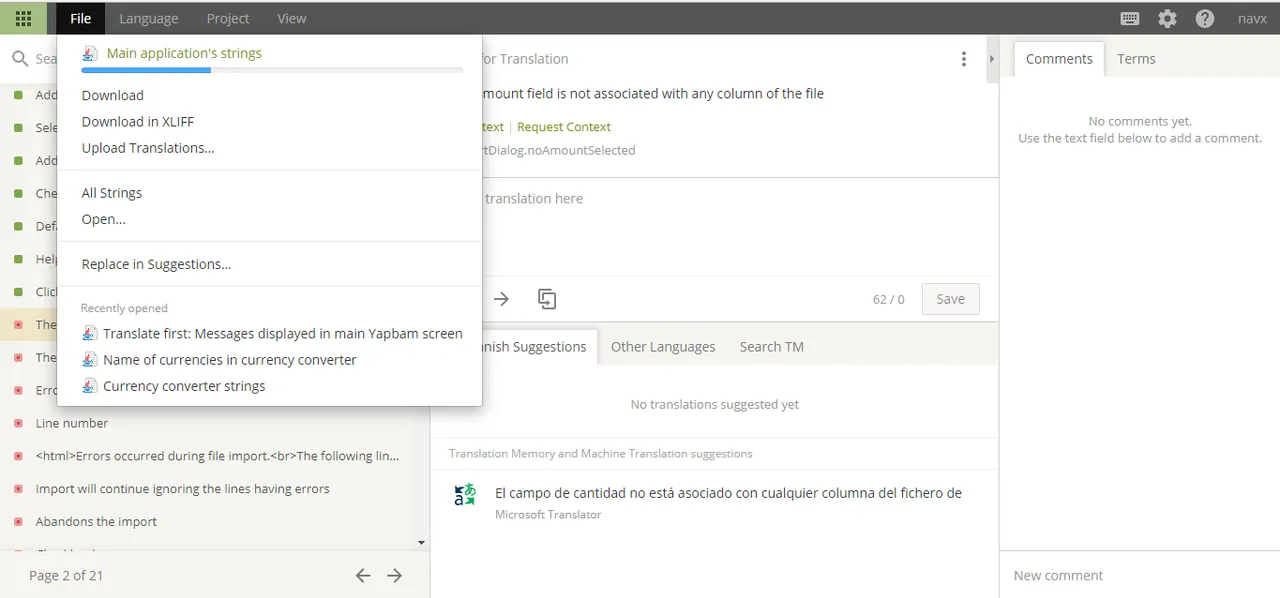Open the settings gear icon
Image resolution: width=1280 pixels, height=598 pixels.
tap(1167, 18)
